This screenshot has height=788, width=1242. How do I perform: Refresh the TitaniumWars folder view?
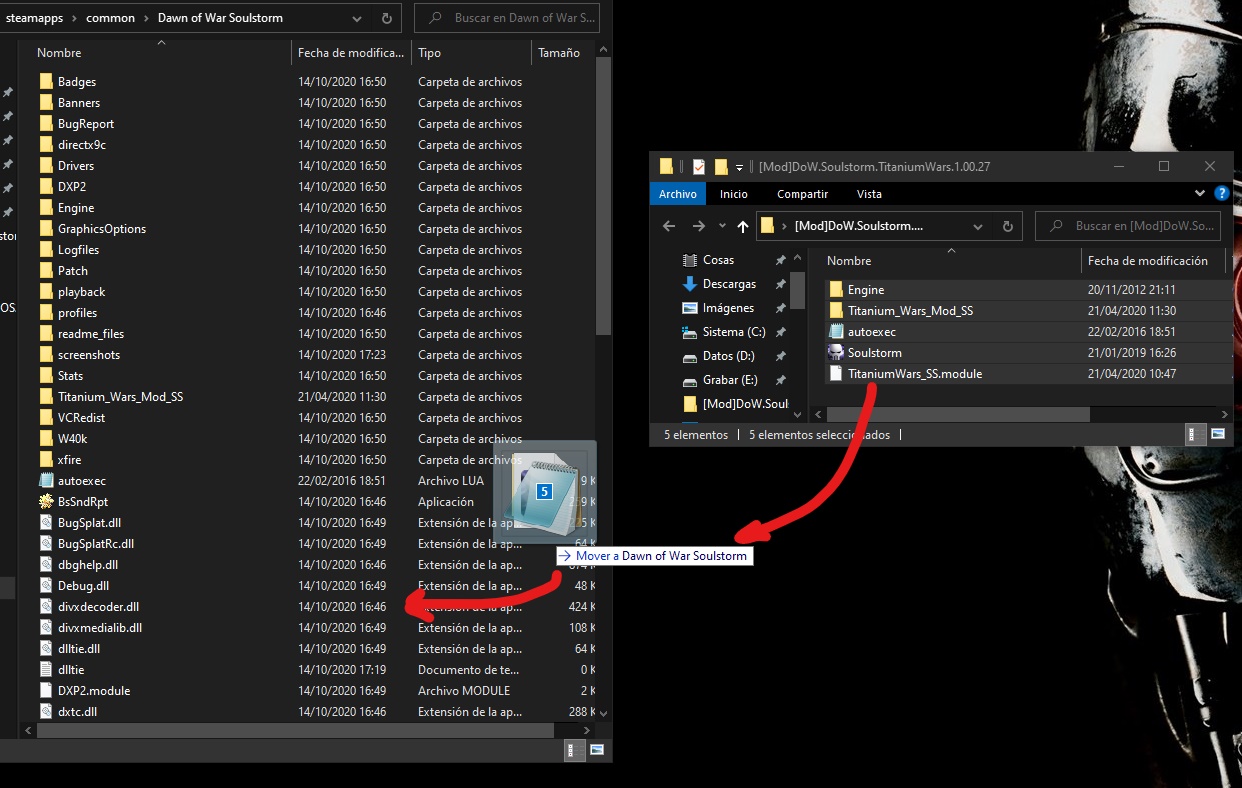pyautogui.click(x=1007, y=227)
